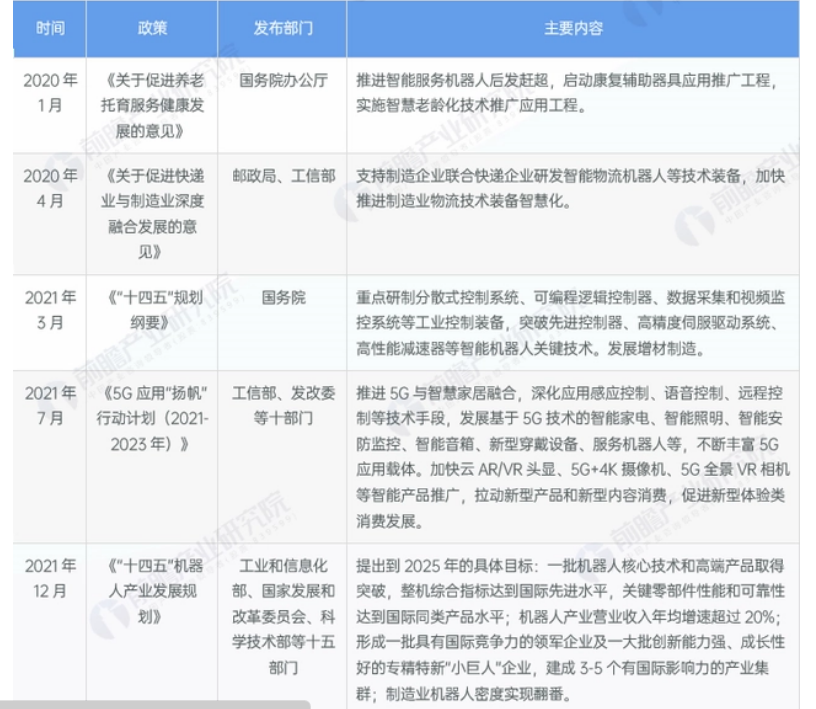816x709 pixels.
Task: Click the 发布部门 column header
Action: [281, 29]
